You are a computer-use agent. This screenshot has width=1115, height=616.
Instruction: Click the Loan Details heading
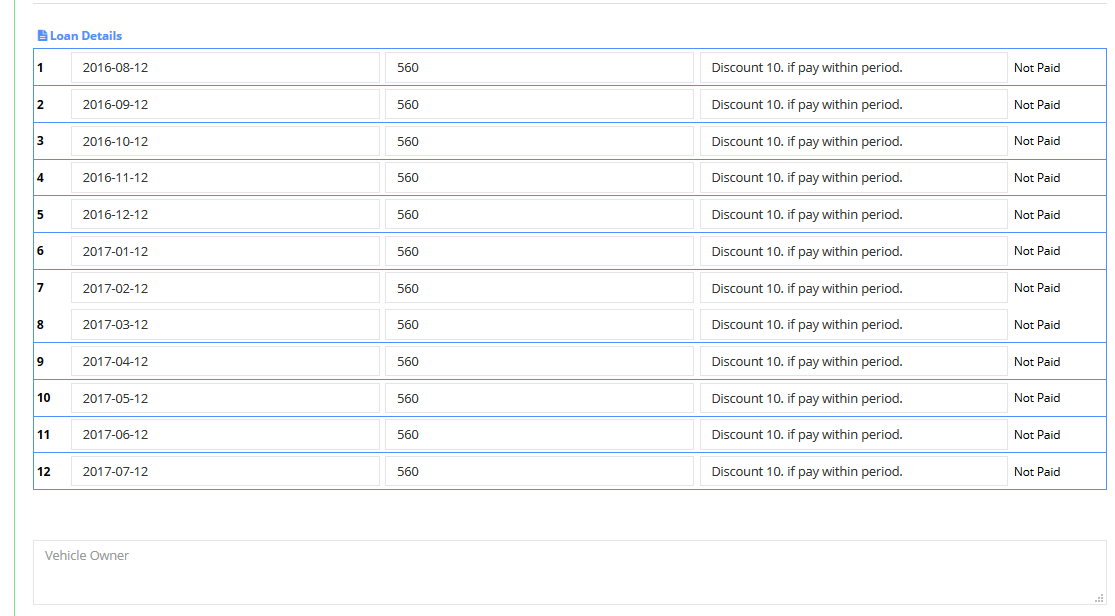(x=85, y=36)
